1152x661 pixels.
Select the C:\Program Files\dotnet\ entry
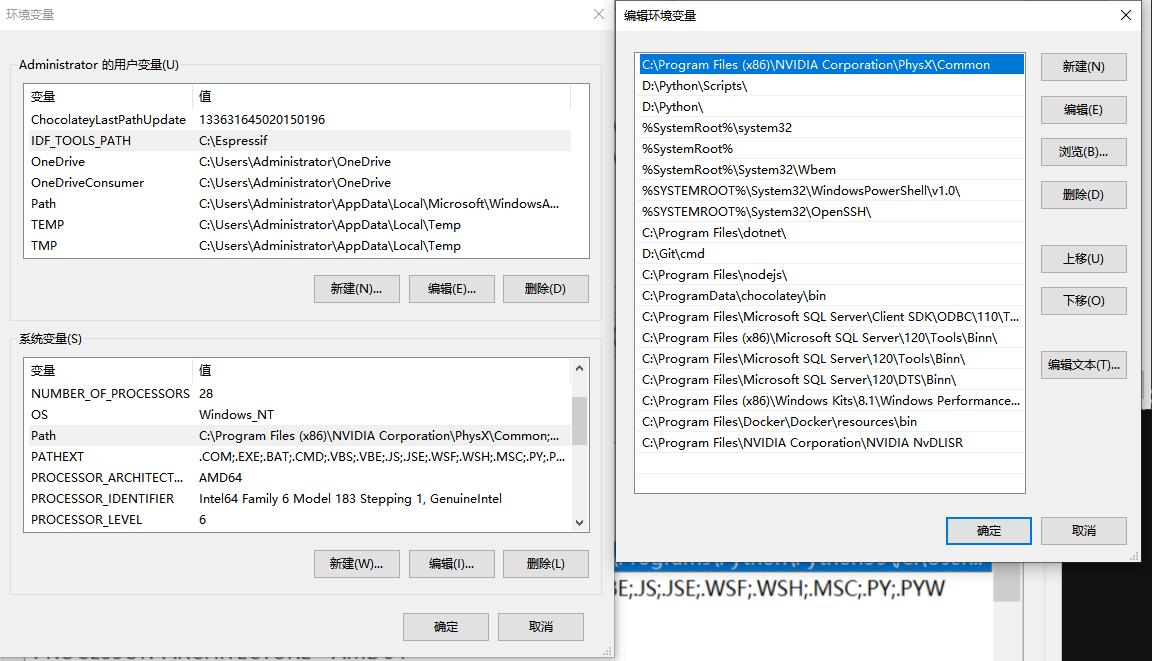(831, 233)
